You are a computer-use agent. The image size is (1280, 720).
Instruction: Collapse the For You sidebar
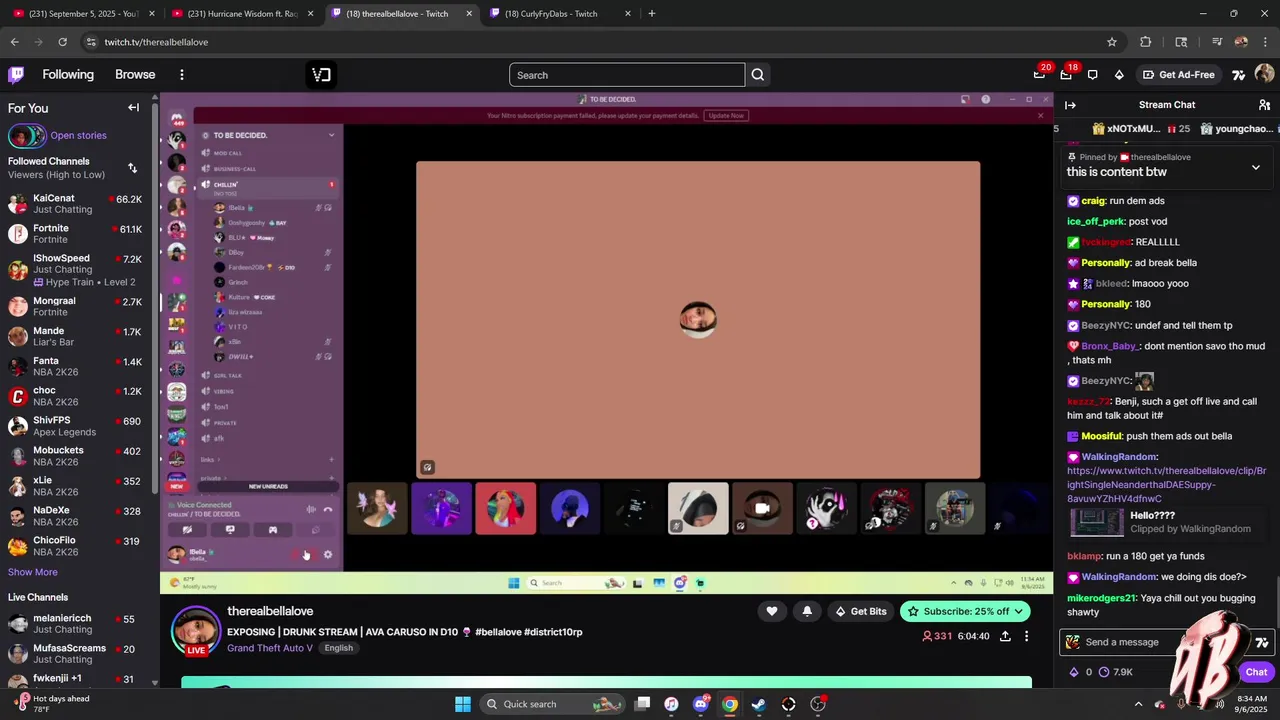click(x=133, y=108)
